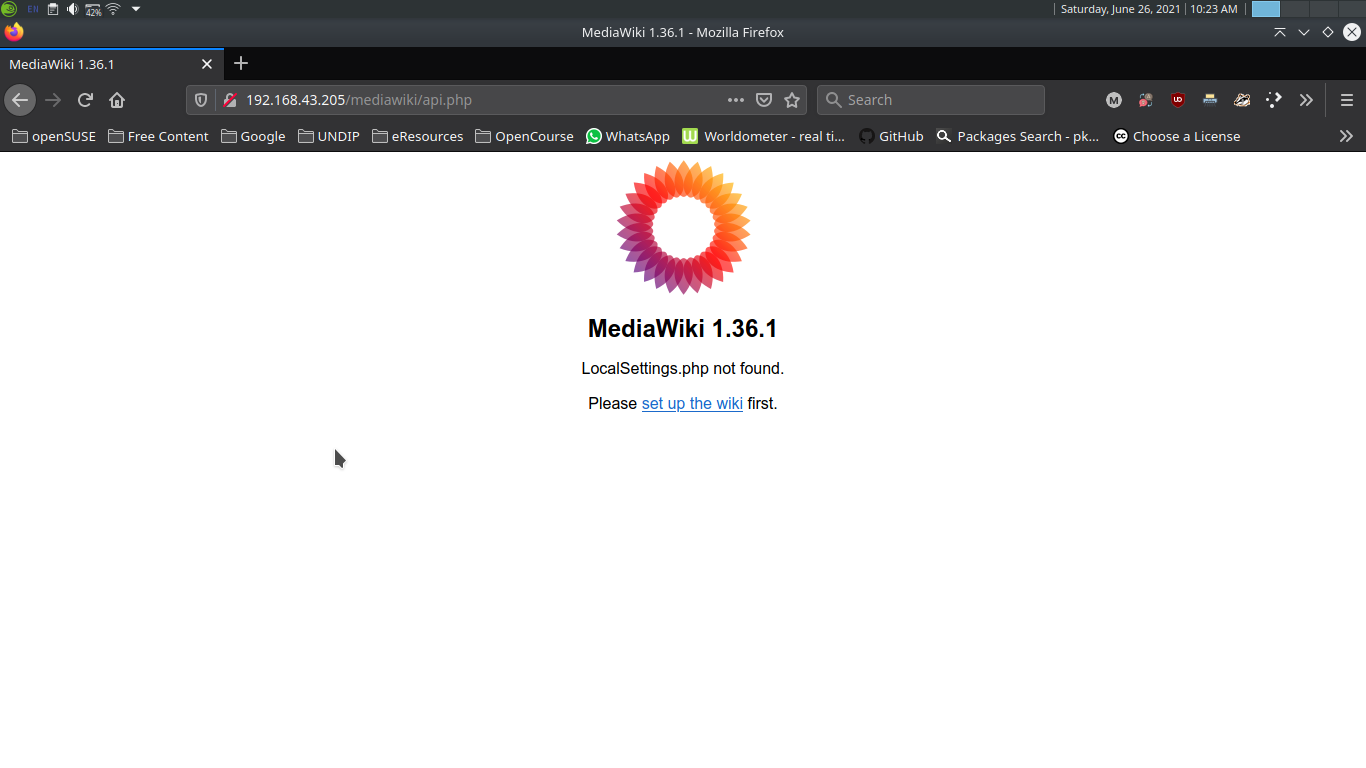The height and width of the screenshot is (768, 1366).
Task: Open the round M extension icon
Action: point(1114,100)
